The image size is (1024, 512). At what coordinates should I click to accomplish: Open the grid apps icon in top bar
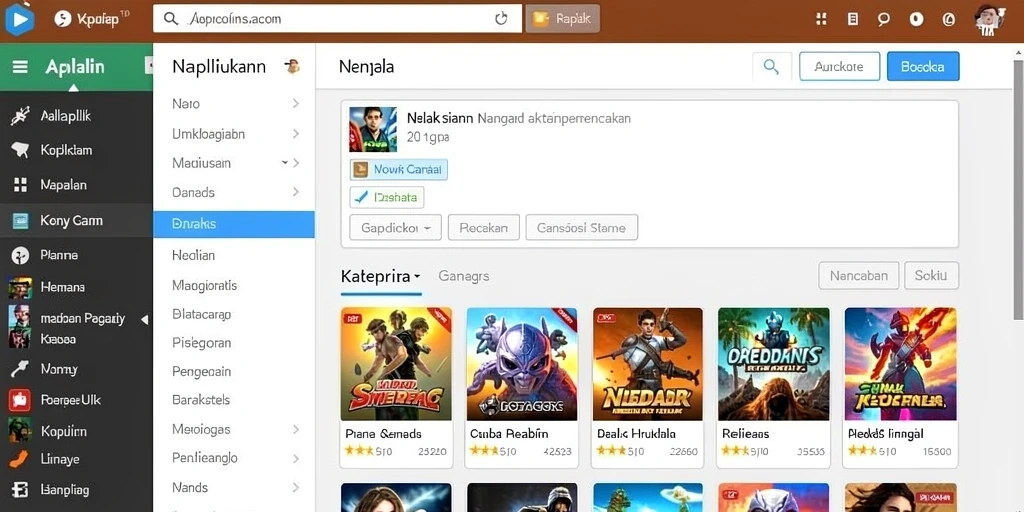tap(822, 20)
